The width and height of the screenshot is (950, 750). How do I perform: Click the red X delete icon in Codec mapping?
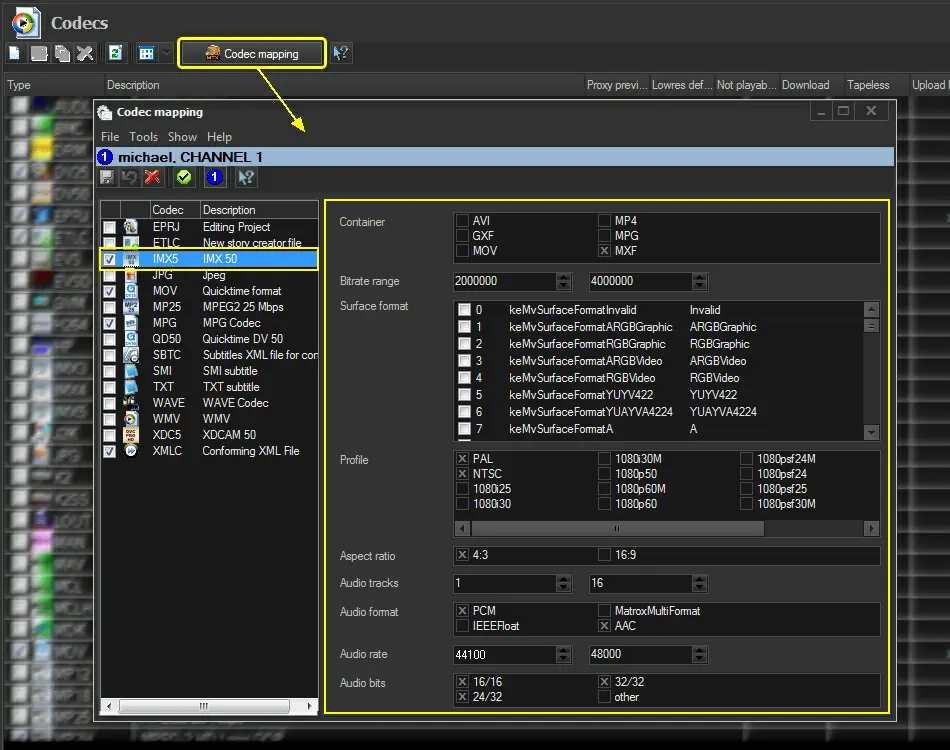(x=152, y=177)
